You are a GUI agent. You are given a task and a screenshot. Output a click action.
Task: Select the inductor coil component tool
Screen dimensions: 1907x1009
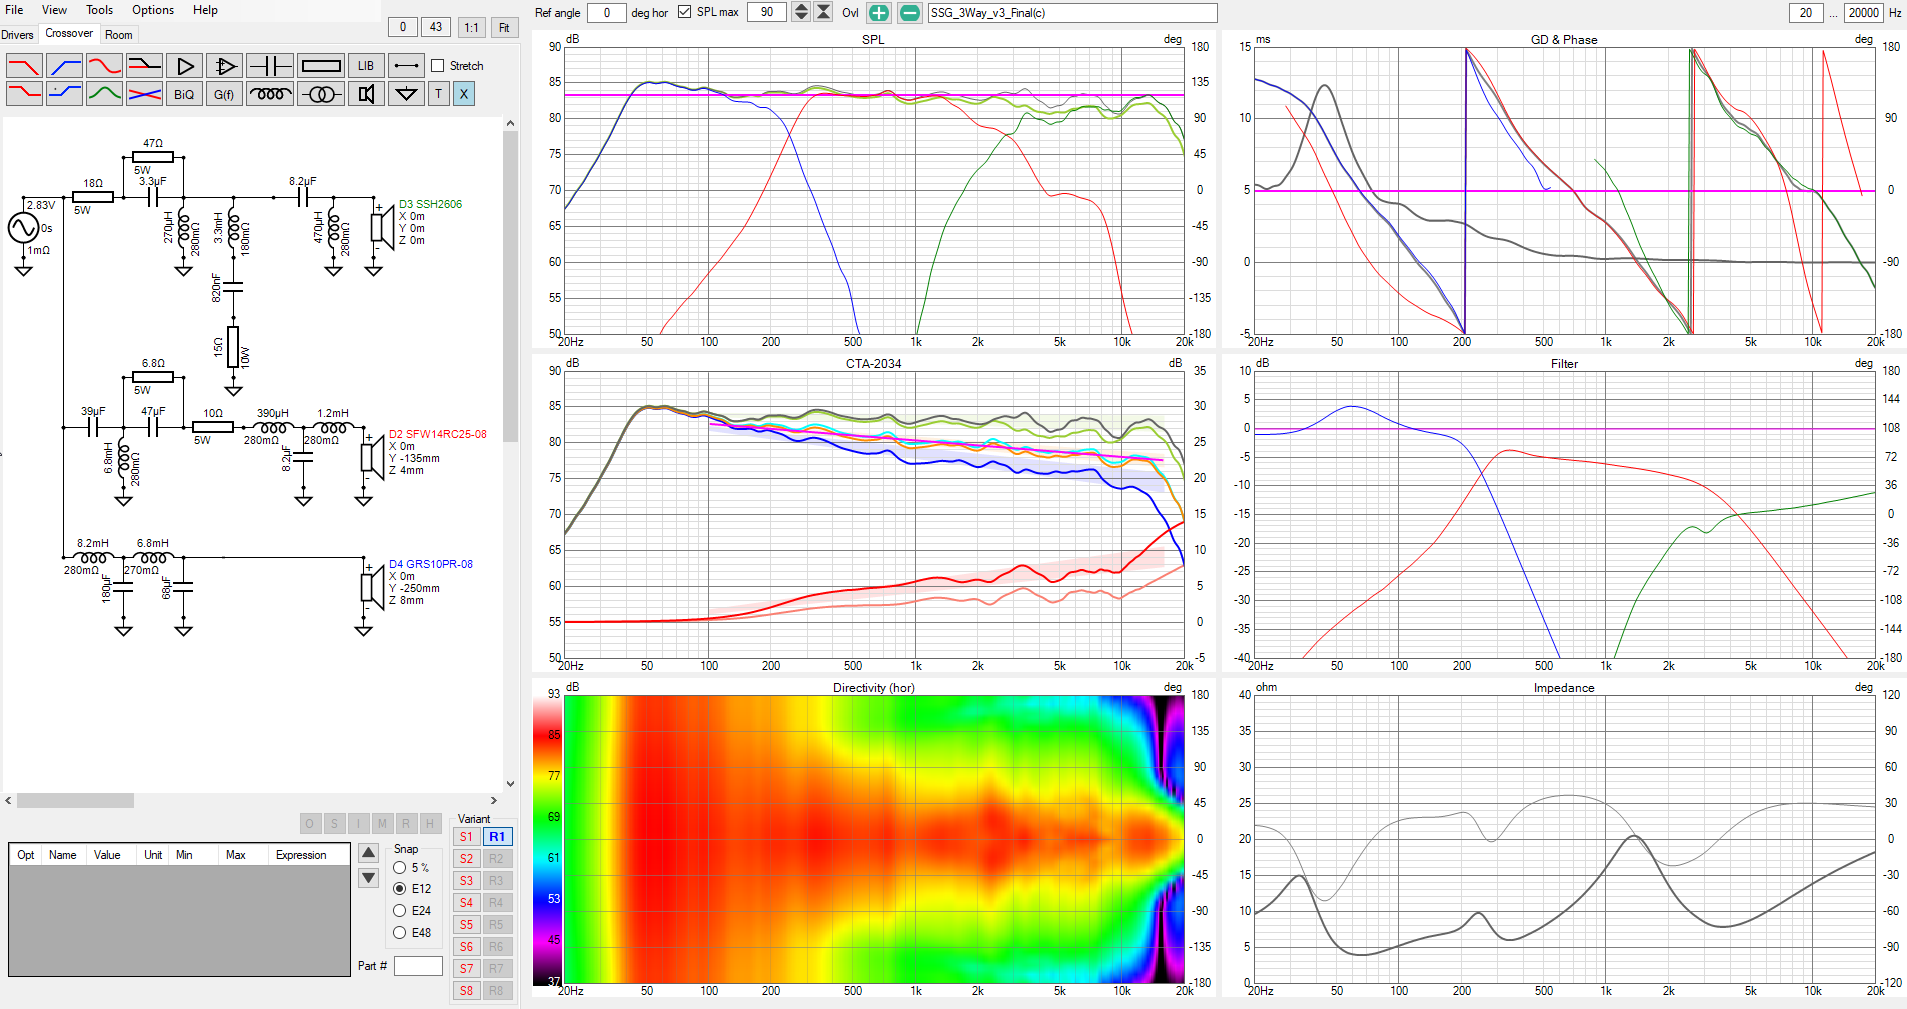click(x=270, y=94)
